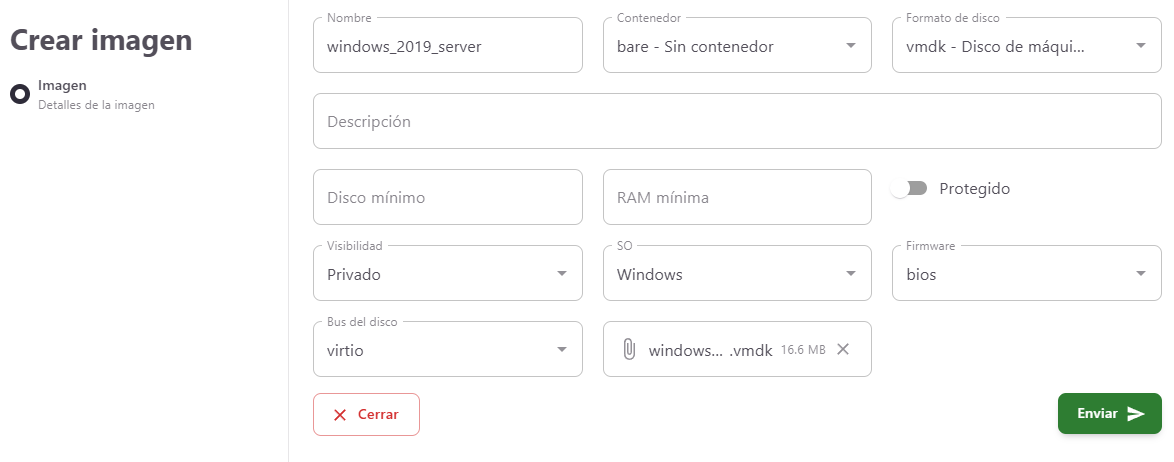Expand the SO dropdown showing Windows
Screen dimensions: 1174x462
[737, 273]
